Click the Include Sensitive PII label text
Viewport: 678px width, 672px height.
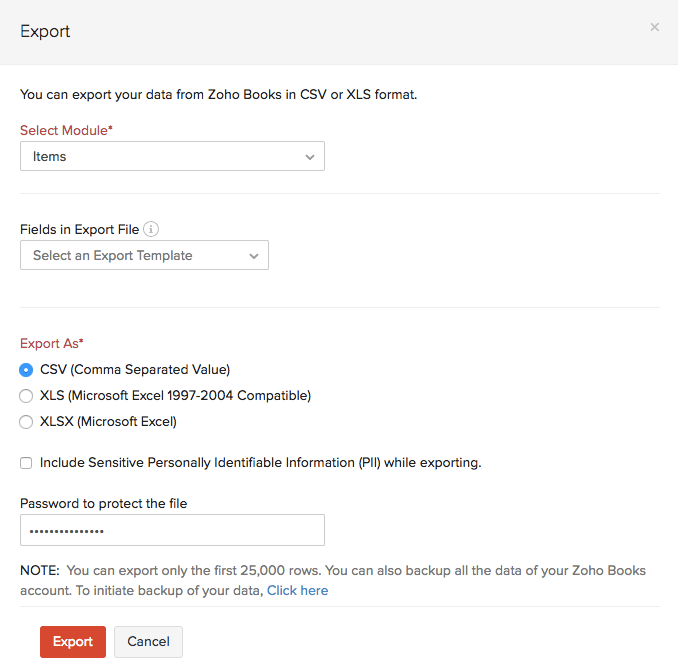coord(260,463)
